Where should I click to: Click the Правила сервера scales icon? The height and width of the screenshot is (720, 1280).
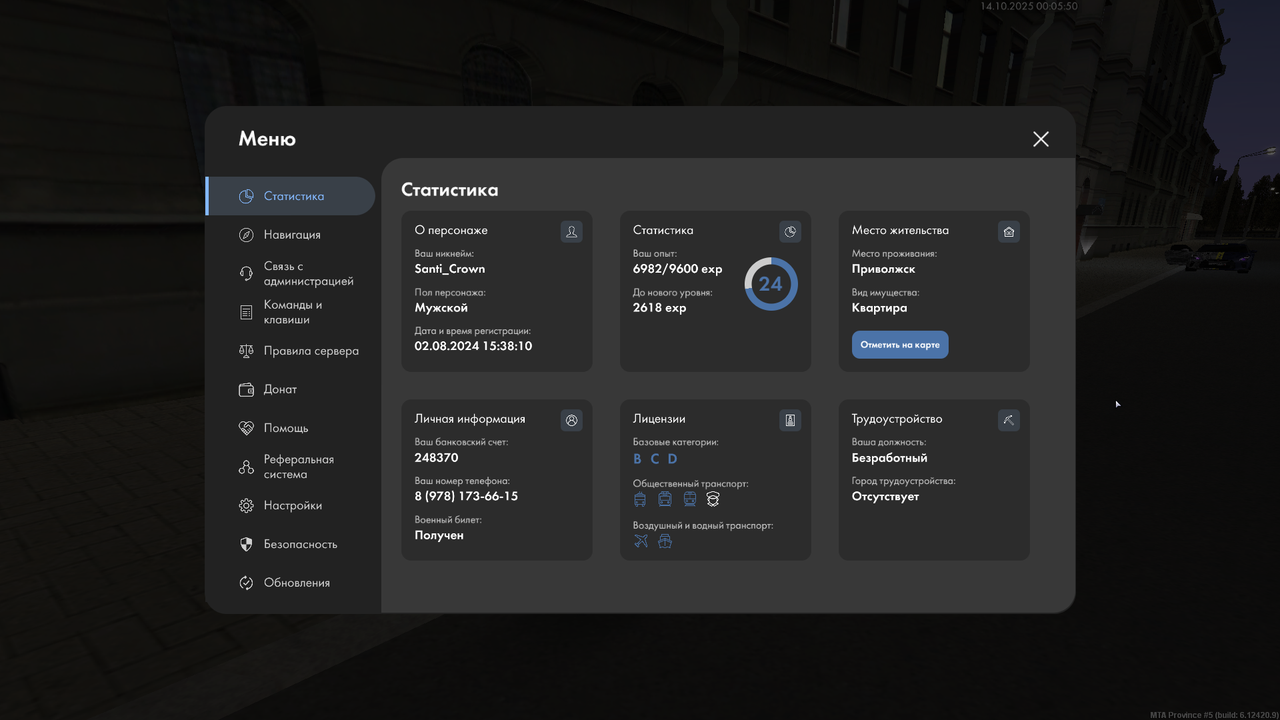(x=245, y=350)
